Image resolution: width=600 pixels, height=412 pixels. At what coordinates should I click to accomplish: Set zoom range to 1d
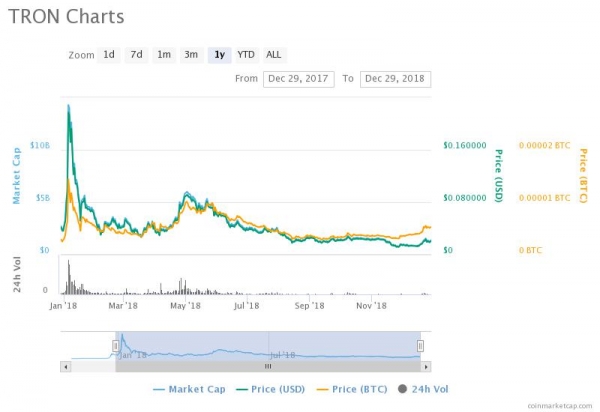pos(109,55)
